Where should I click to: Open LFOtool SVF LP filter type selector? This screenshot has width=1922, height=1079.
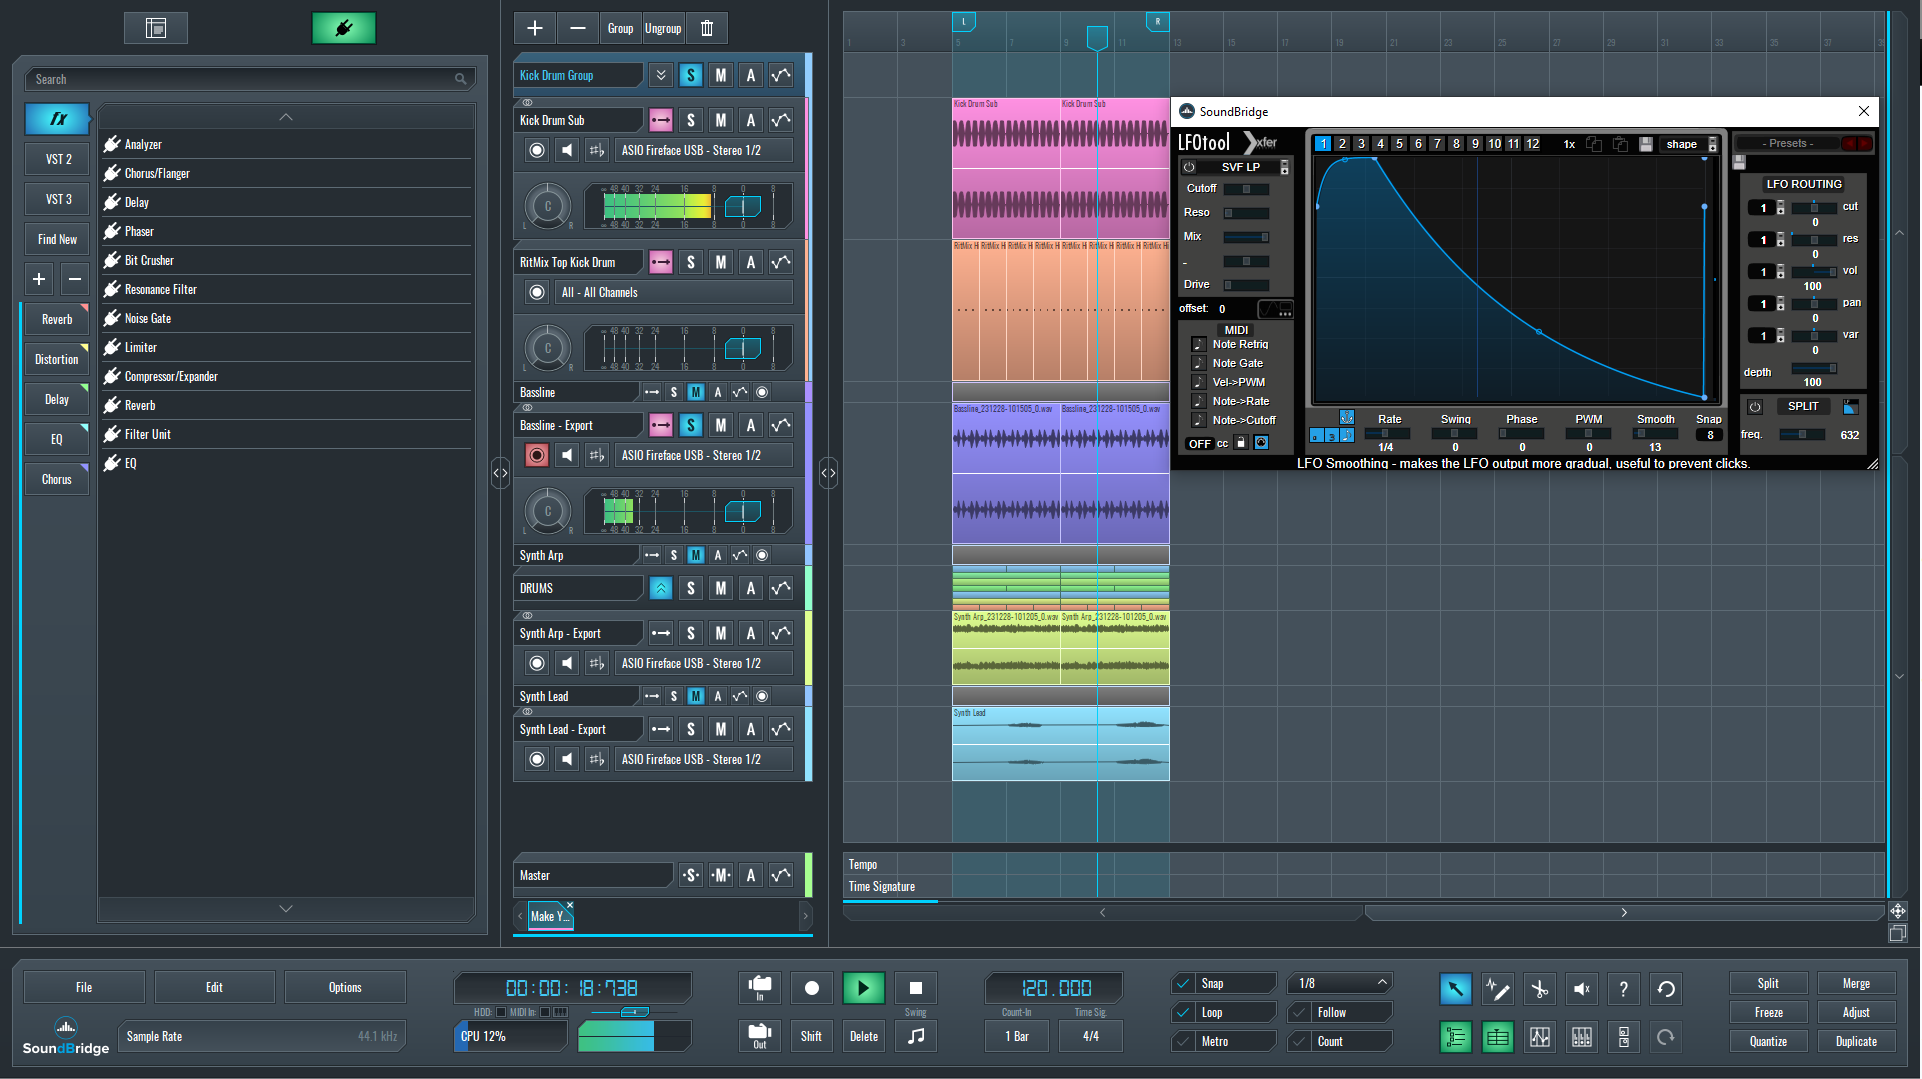coord(1240,167)
